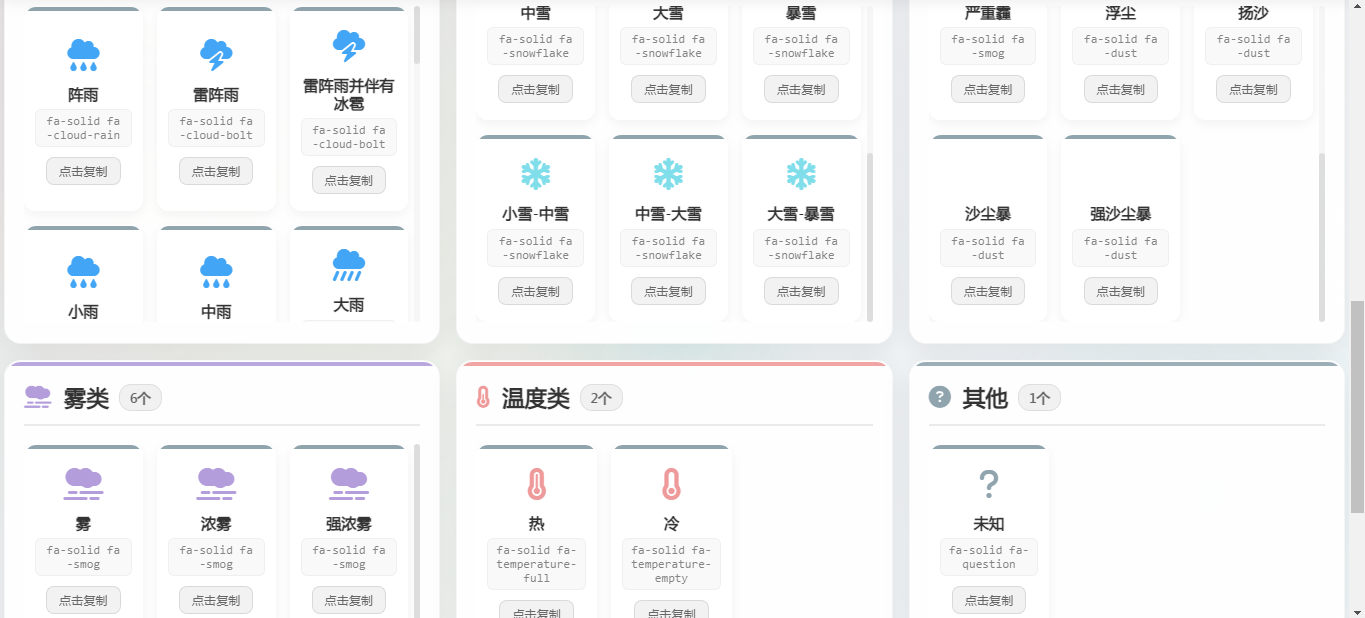Viewport: 1365px width, 618px height.
Task: Click the 浓雾 smog icon
Action: coord(216,483)
